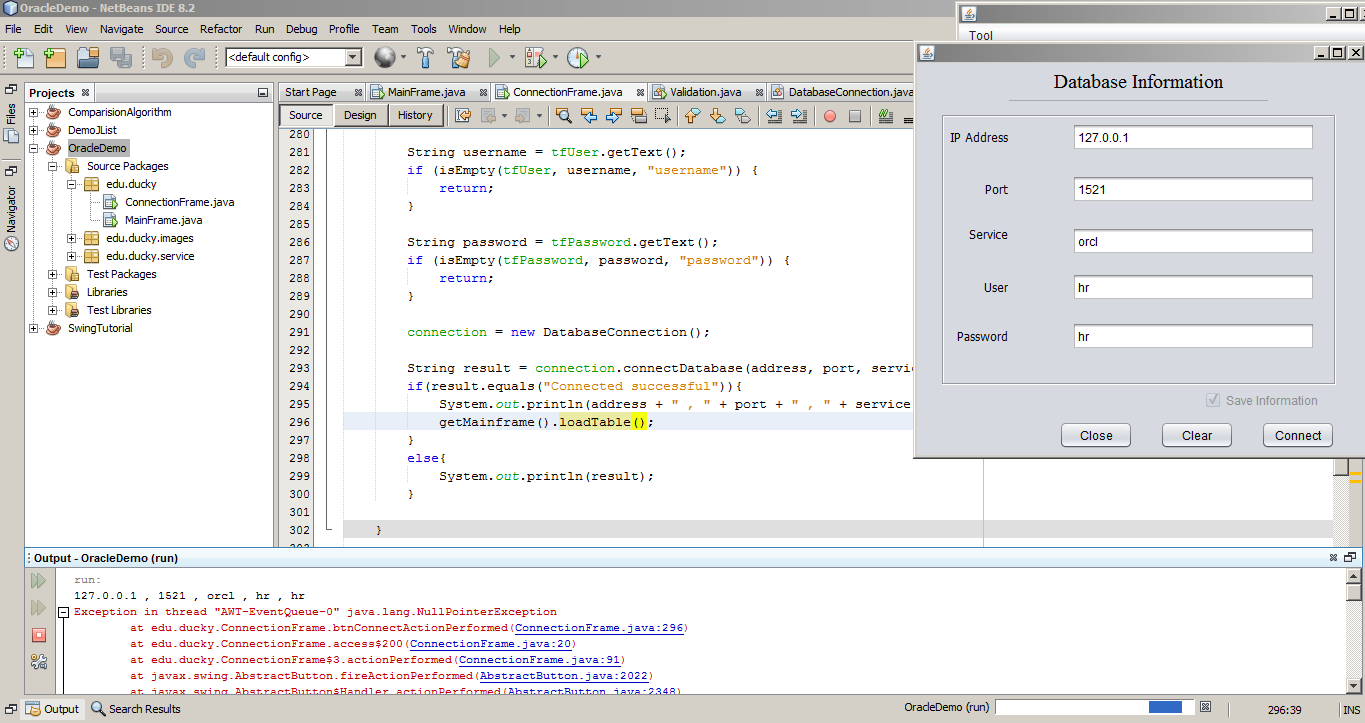Click Comment lines icon in editor toolbar
This screenshot has height=723, width=1365.
(x=885, y=116)
